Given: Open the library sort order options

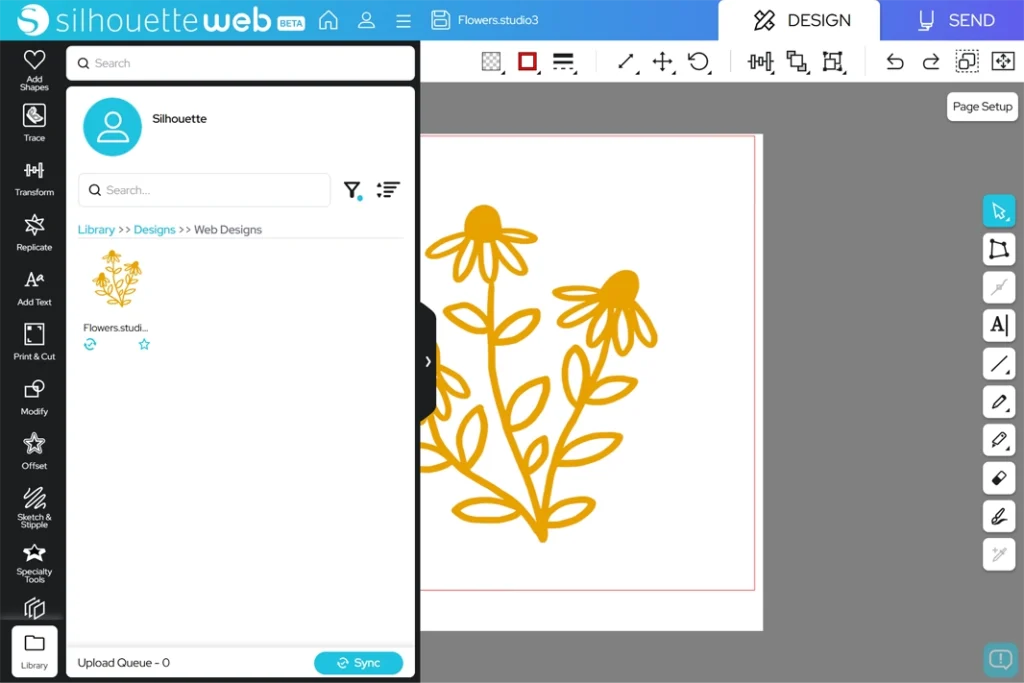Looking at the screenshot, I should 388,190.
